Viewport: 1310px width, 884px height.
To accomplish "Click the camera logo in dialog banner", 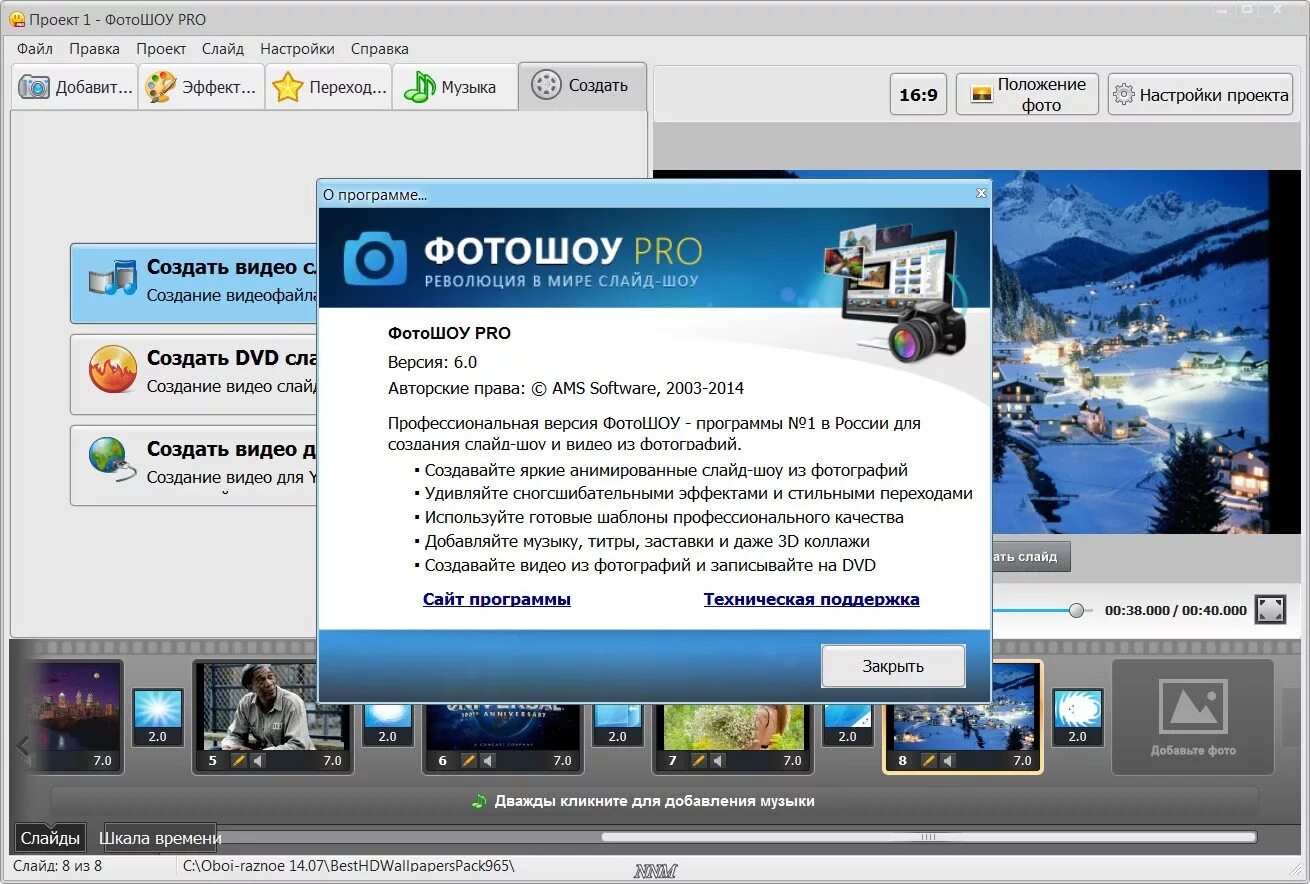I will coord(375,258).
